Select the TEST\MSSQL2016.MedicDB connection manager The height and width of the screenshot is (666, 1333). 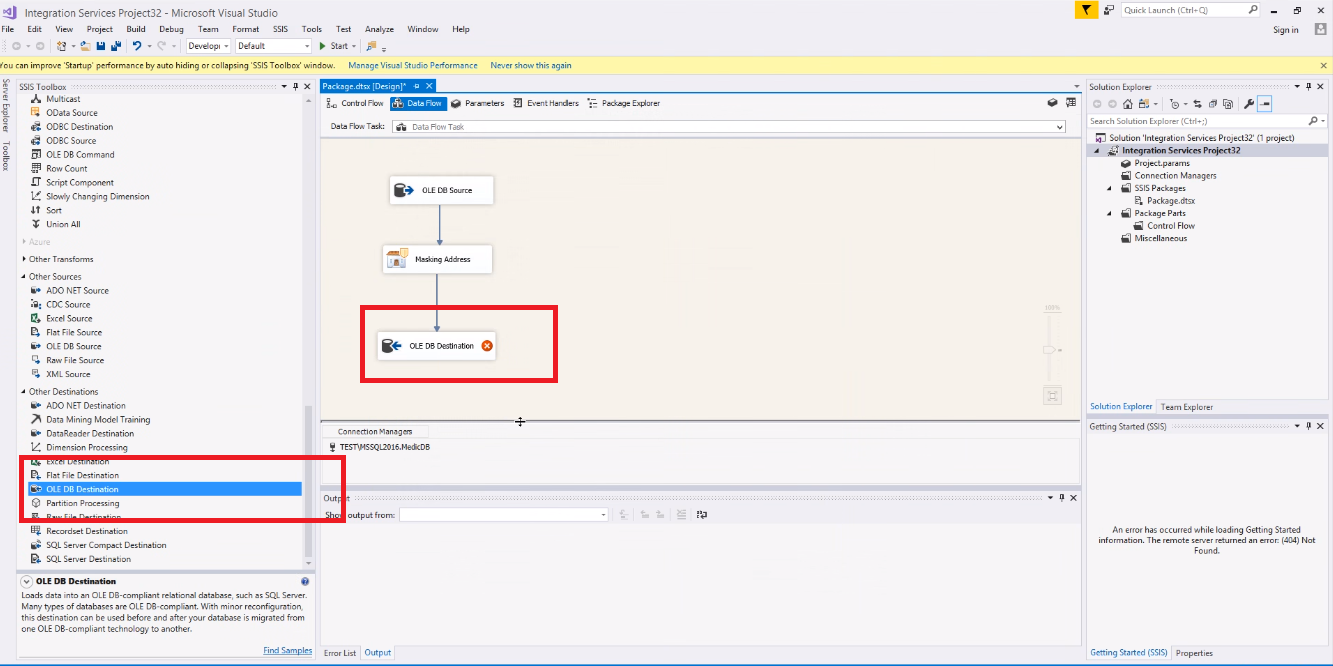[379, 447]
